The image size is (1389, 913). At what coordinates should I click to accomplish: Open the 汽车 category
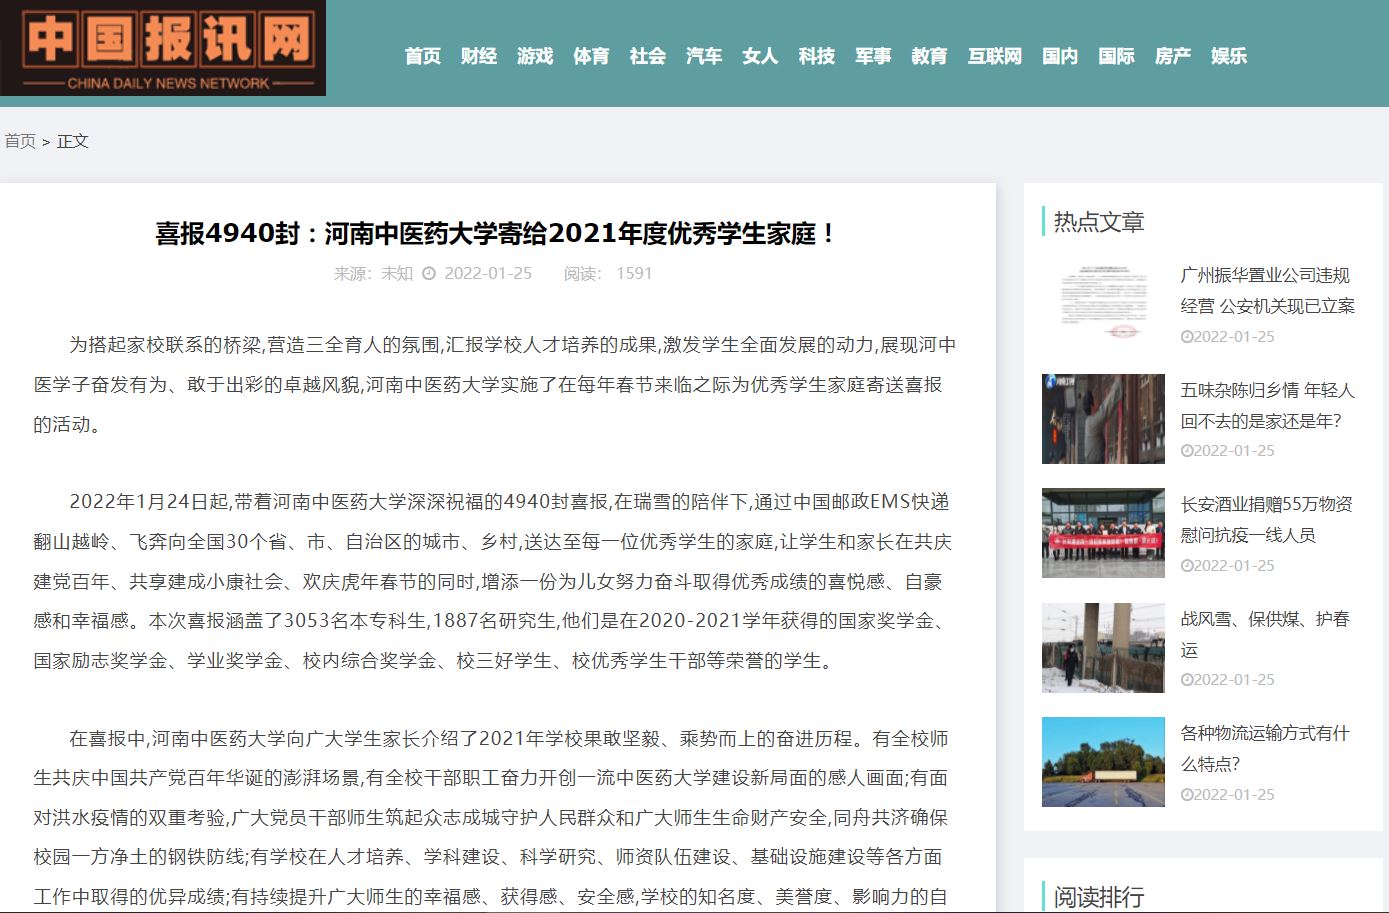(704, 56)
